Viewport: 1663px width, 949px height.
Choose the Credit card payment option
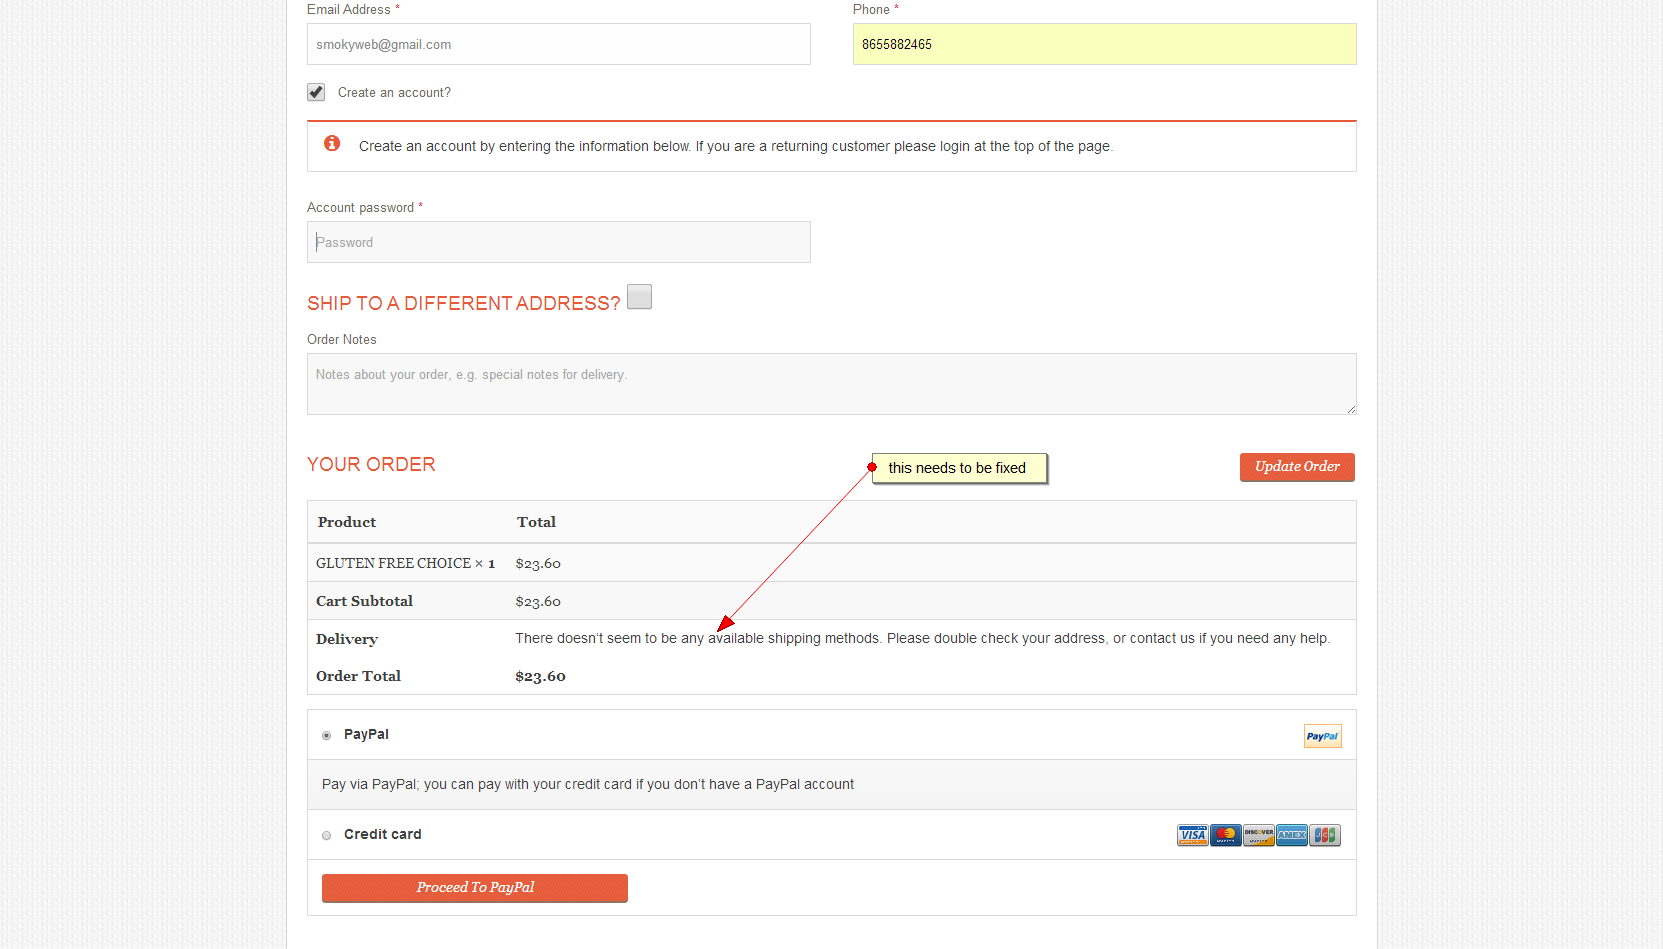coord(326,835)
